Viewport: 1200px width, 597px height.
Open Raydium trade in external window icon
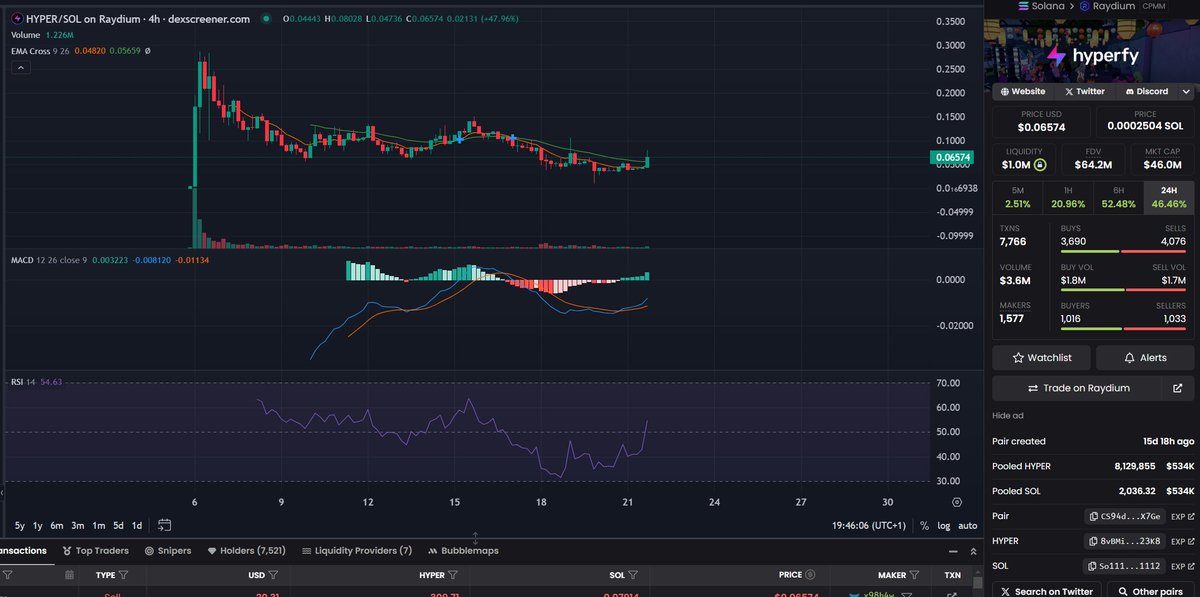pyautogui.click(x=1178, y=388)
